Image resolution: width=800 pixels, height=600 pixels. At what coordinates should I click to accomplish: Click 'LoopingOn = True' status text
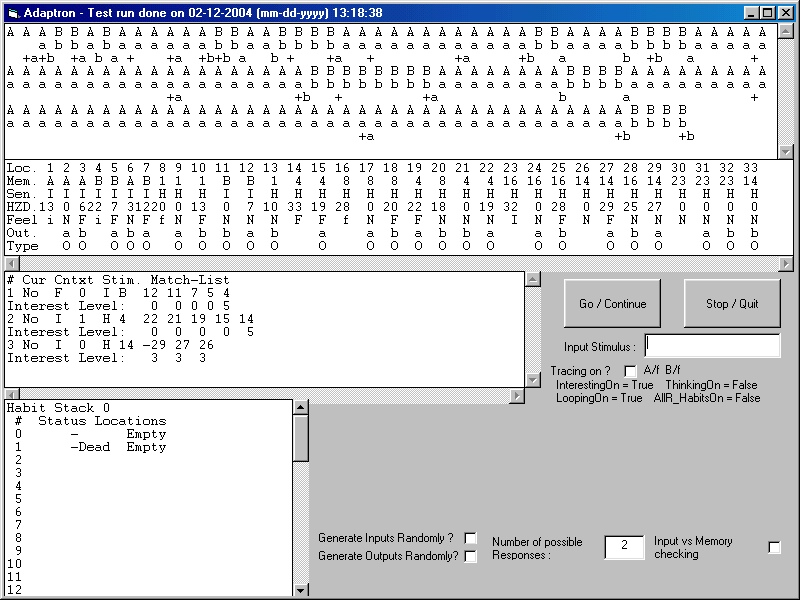click(x=599, y=398)
